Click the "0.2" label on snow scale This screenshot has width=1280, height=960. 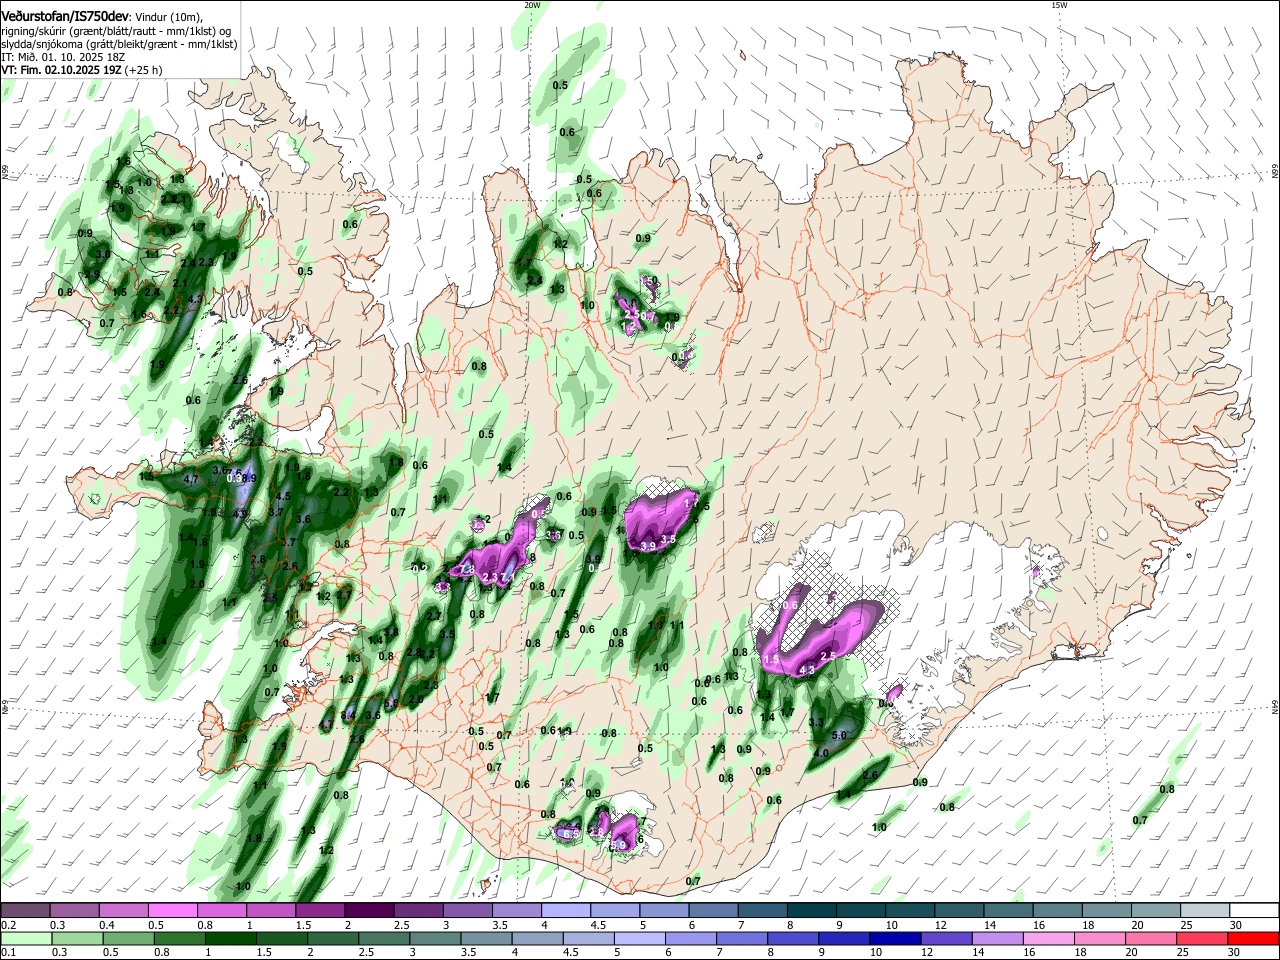(8, 925)
